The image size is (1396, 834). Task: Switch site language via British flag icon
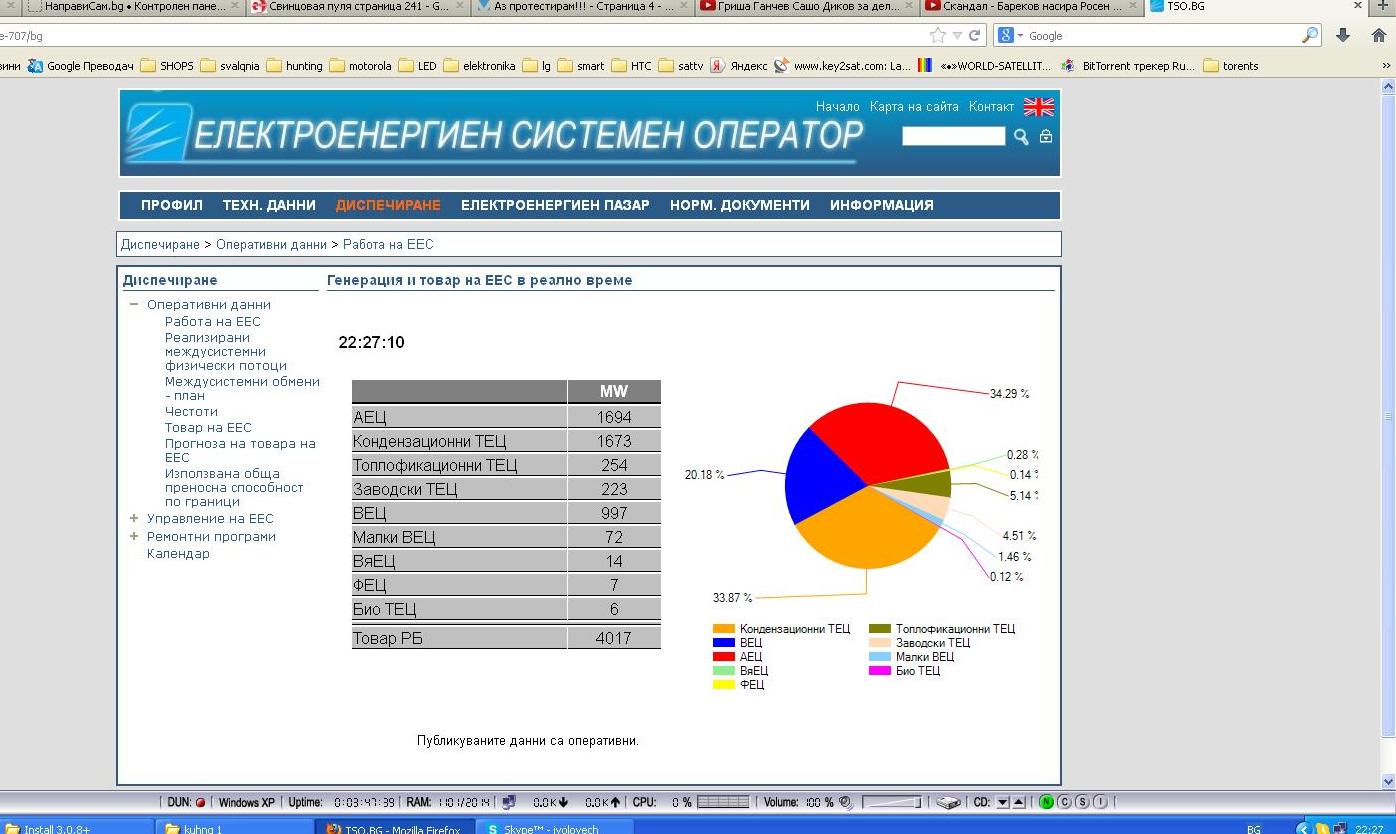click(x=1039, y=107)
